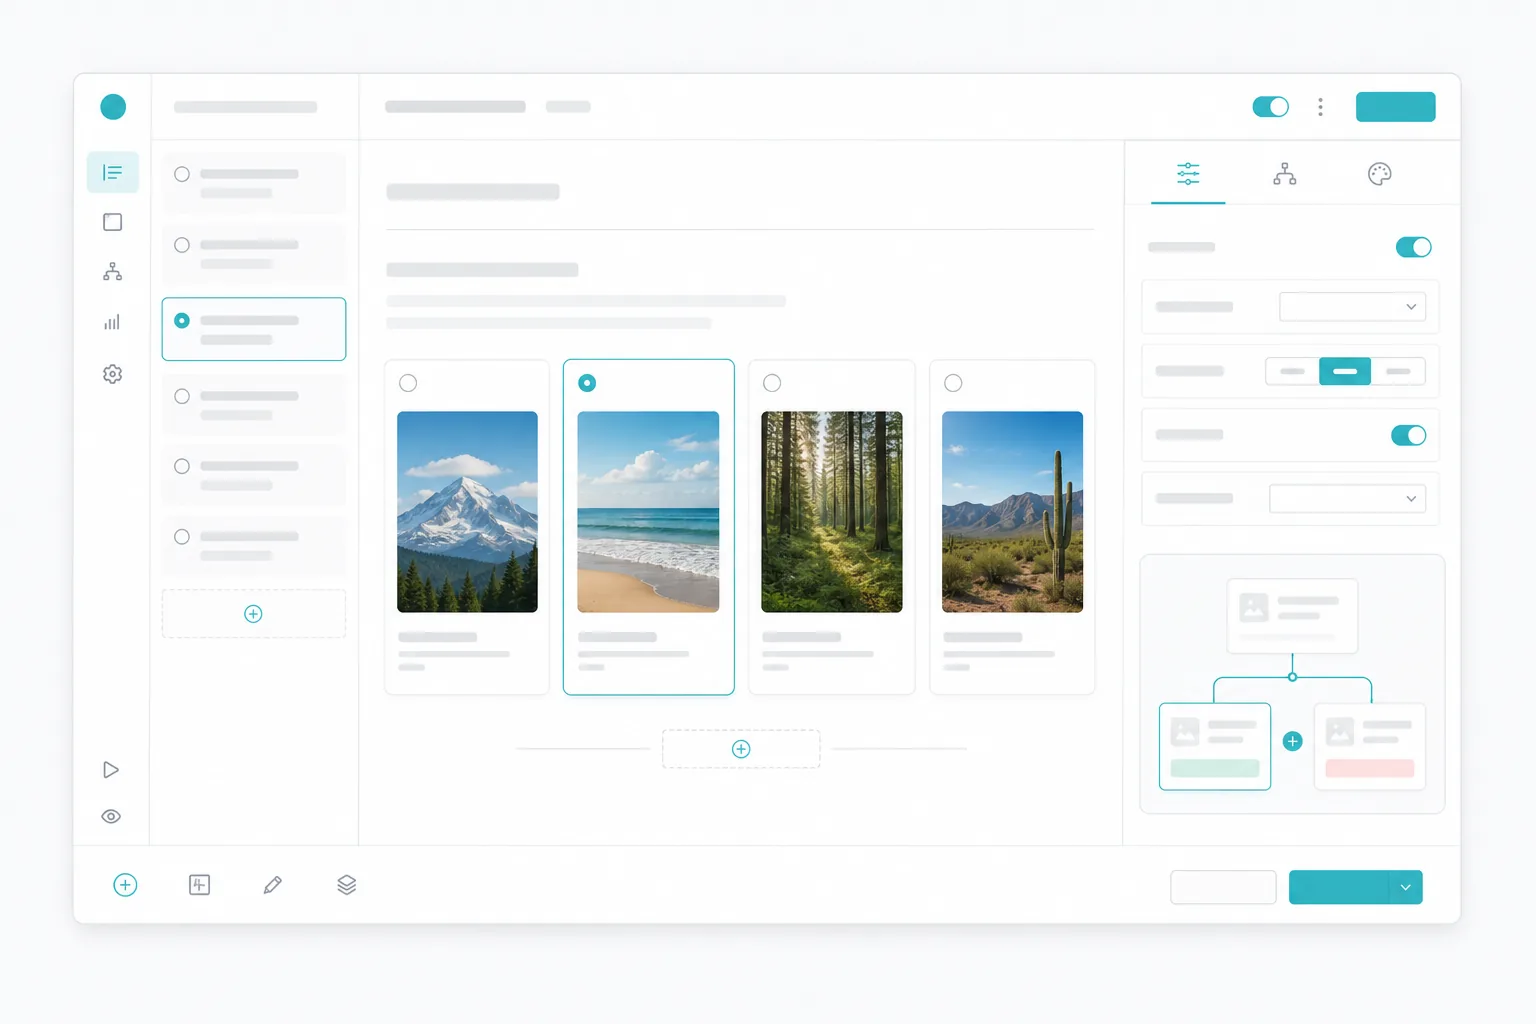1536x1024 pixels.
Task: Add a new item with list plus box
Action: [x=254, y=614]
